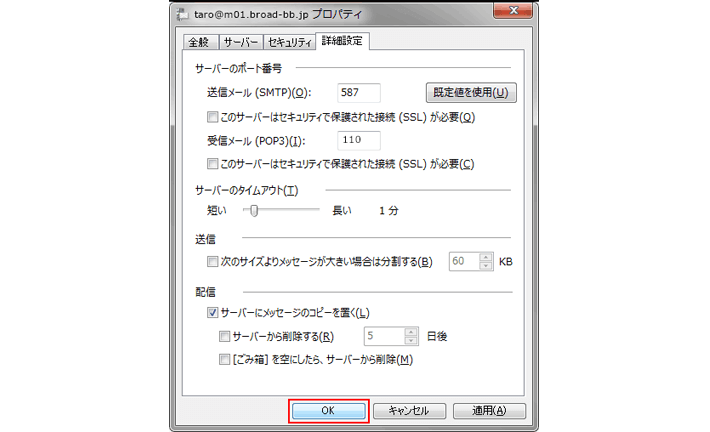Click the POP3 port number field
The width and height of the screenshot is (710, 432).
coord(359,140)
